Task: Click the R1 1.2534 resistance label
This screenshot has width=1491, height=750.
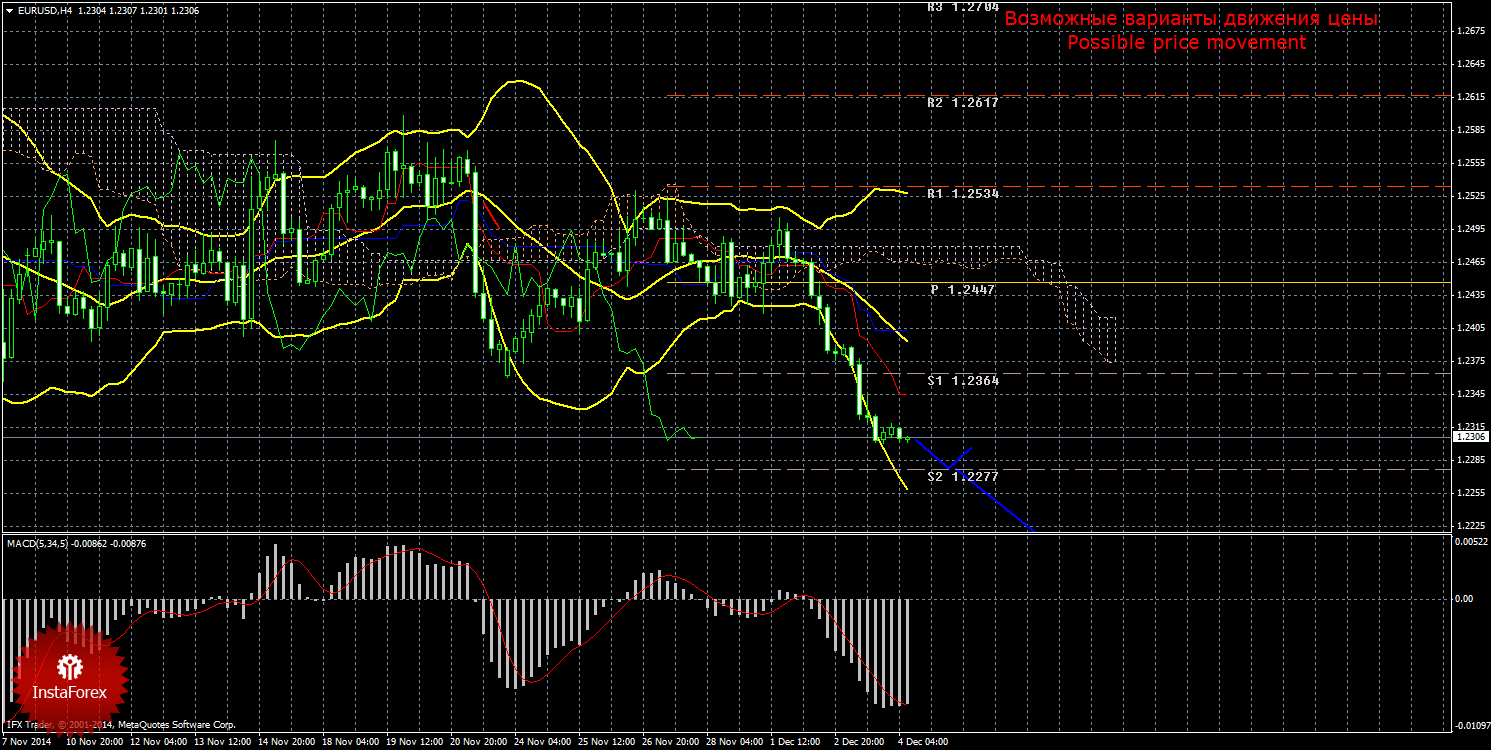Action: [962, 193]
